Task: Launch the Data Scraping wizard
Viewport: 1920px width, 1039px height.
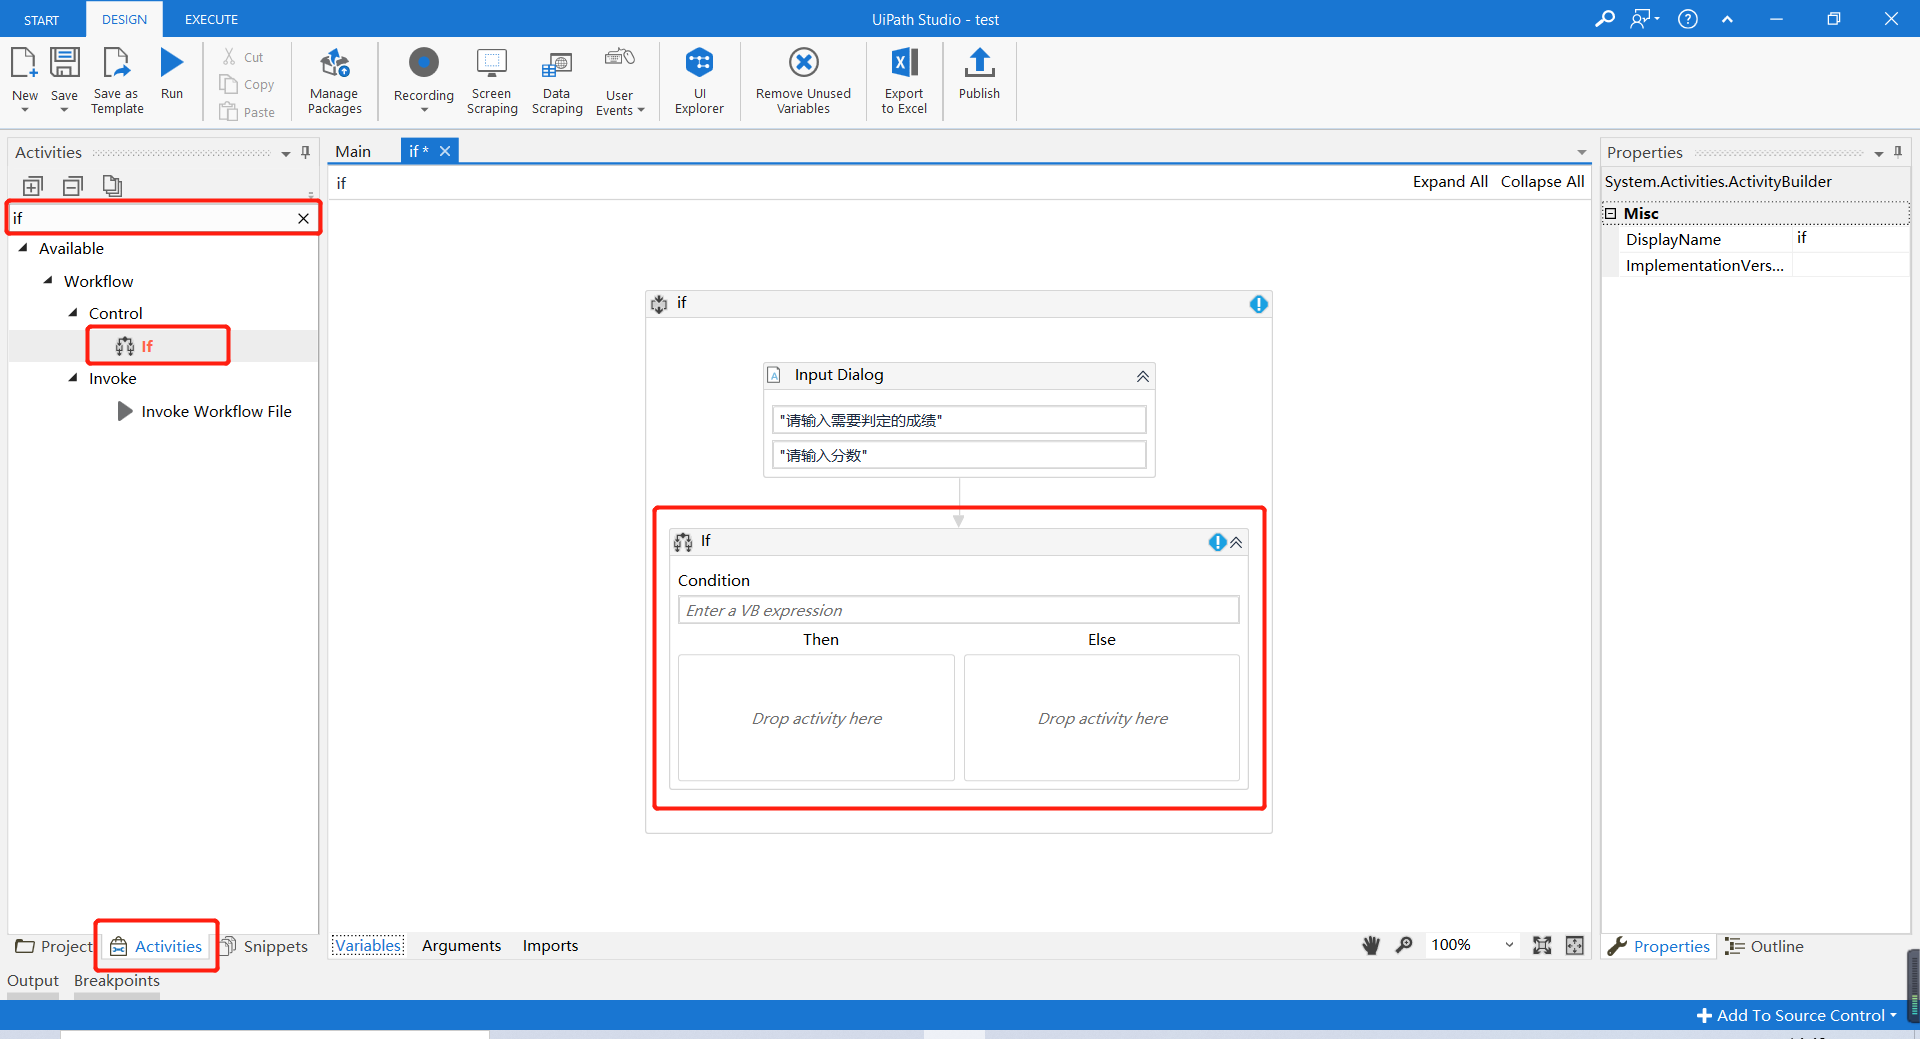Action: pos(556,80)
